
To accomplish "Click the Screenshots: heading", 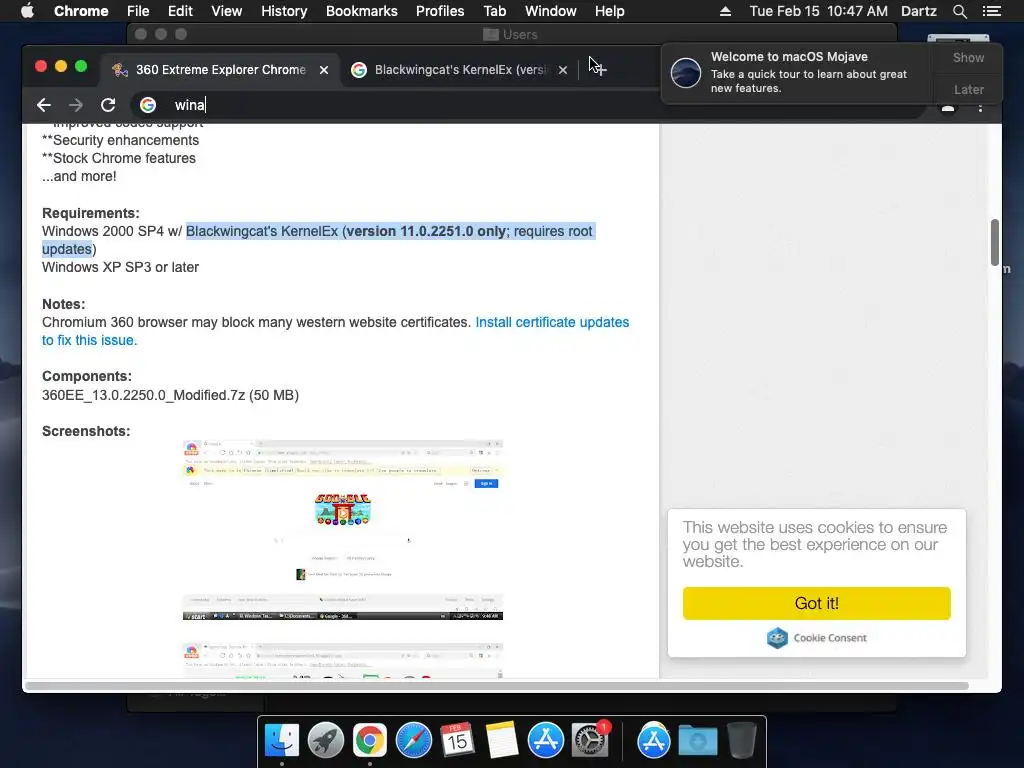I will (x=86, y=431).
